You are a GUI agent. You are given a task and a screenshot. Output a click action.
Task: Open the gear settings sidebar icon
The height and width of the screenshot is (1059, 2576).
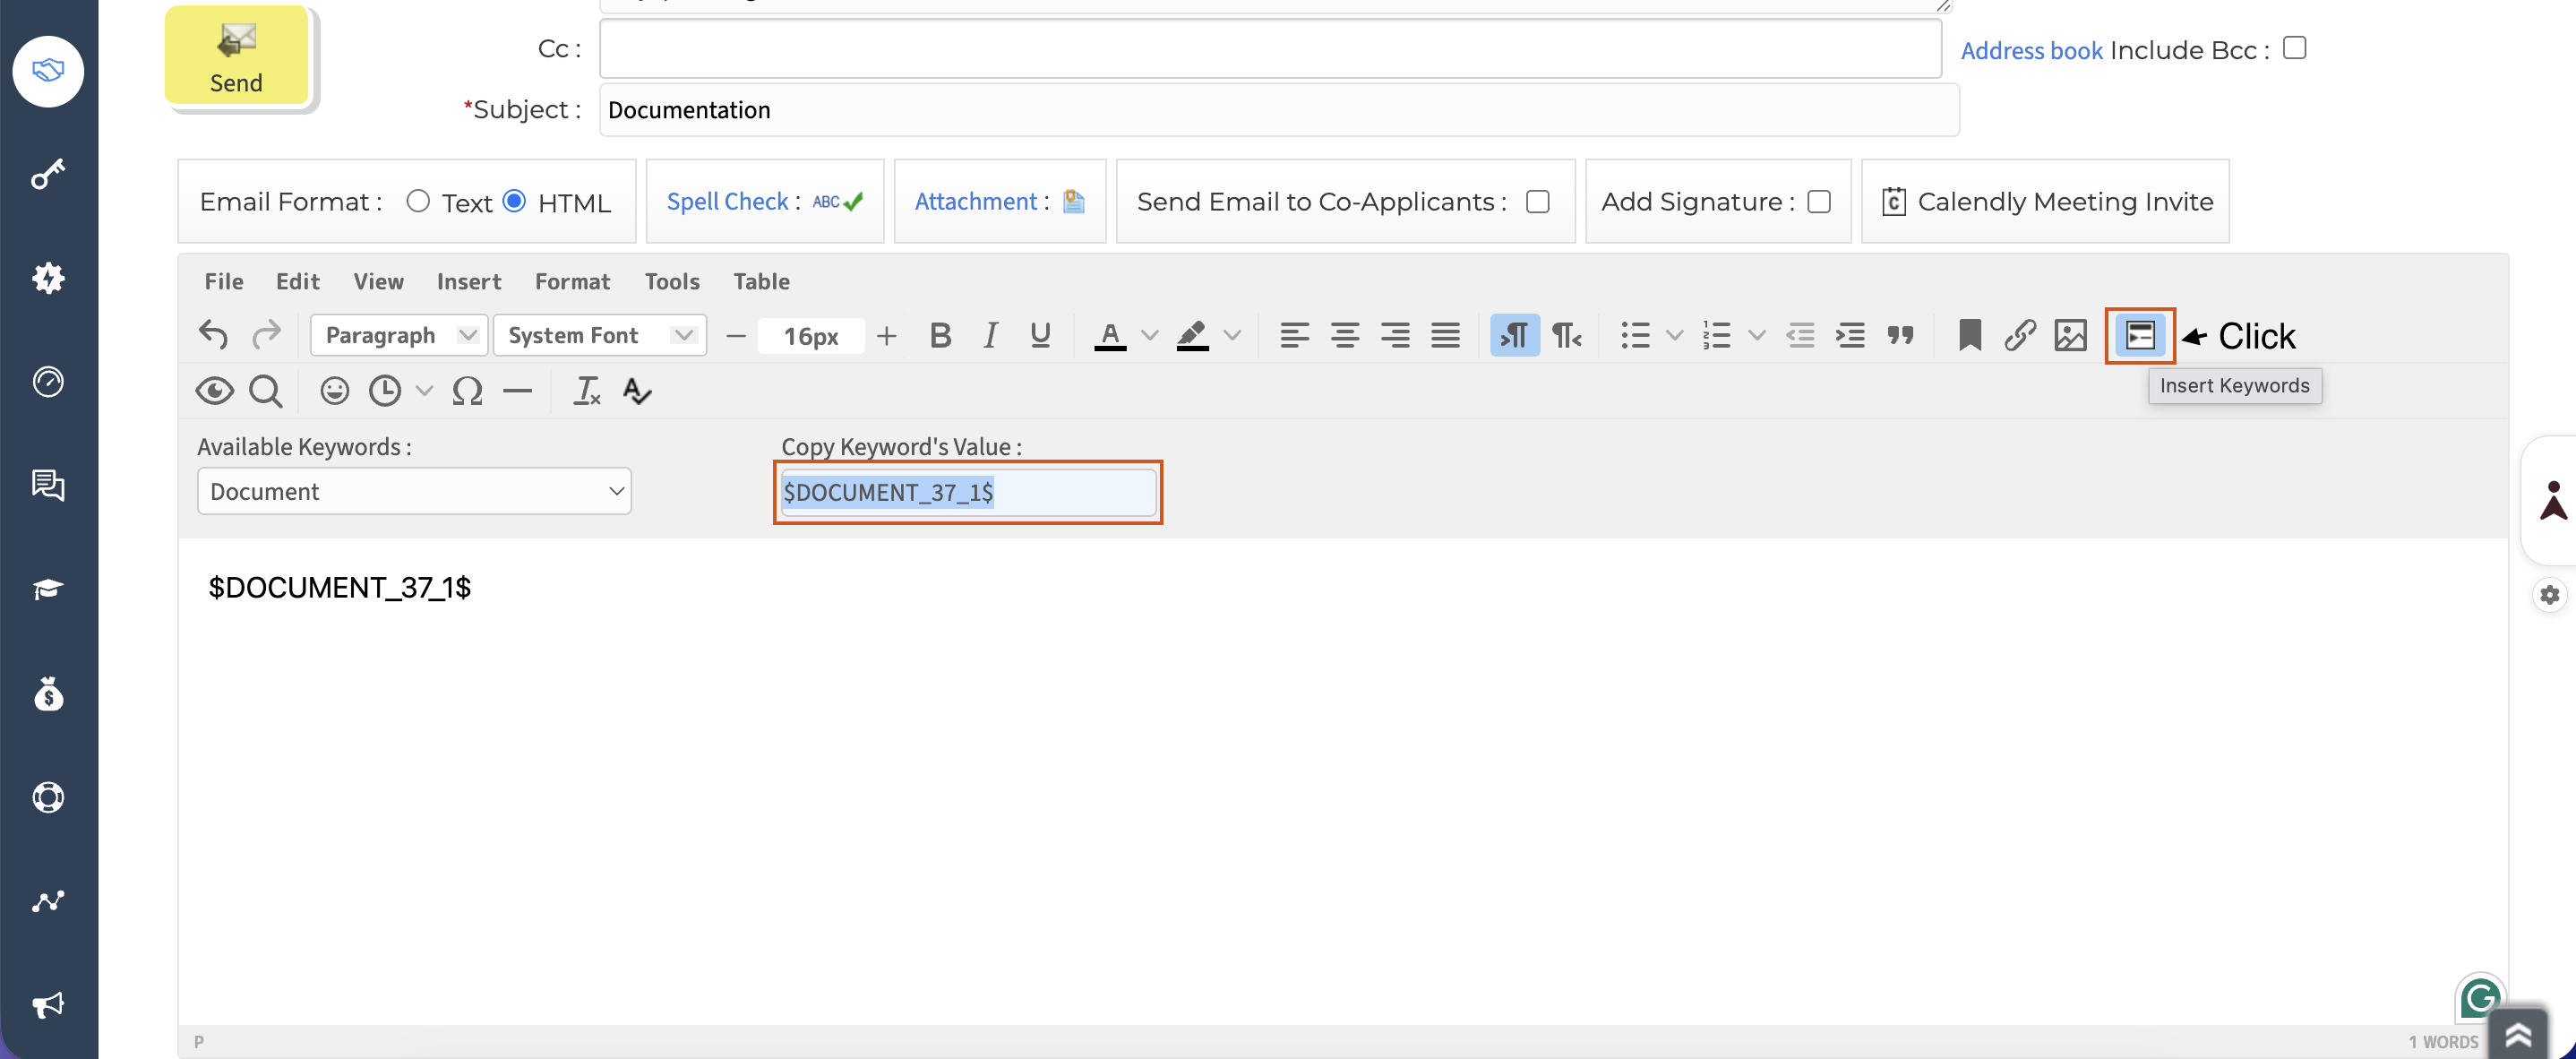coord(48,278)
